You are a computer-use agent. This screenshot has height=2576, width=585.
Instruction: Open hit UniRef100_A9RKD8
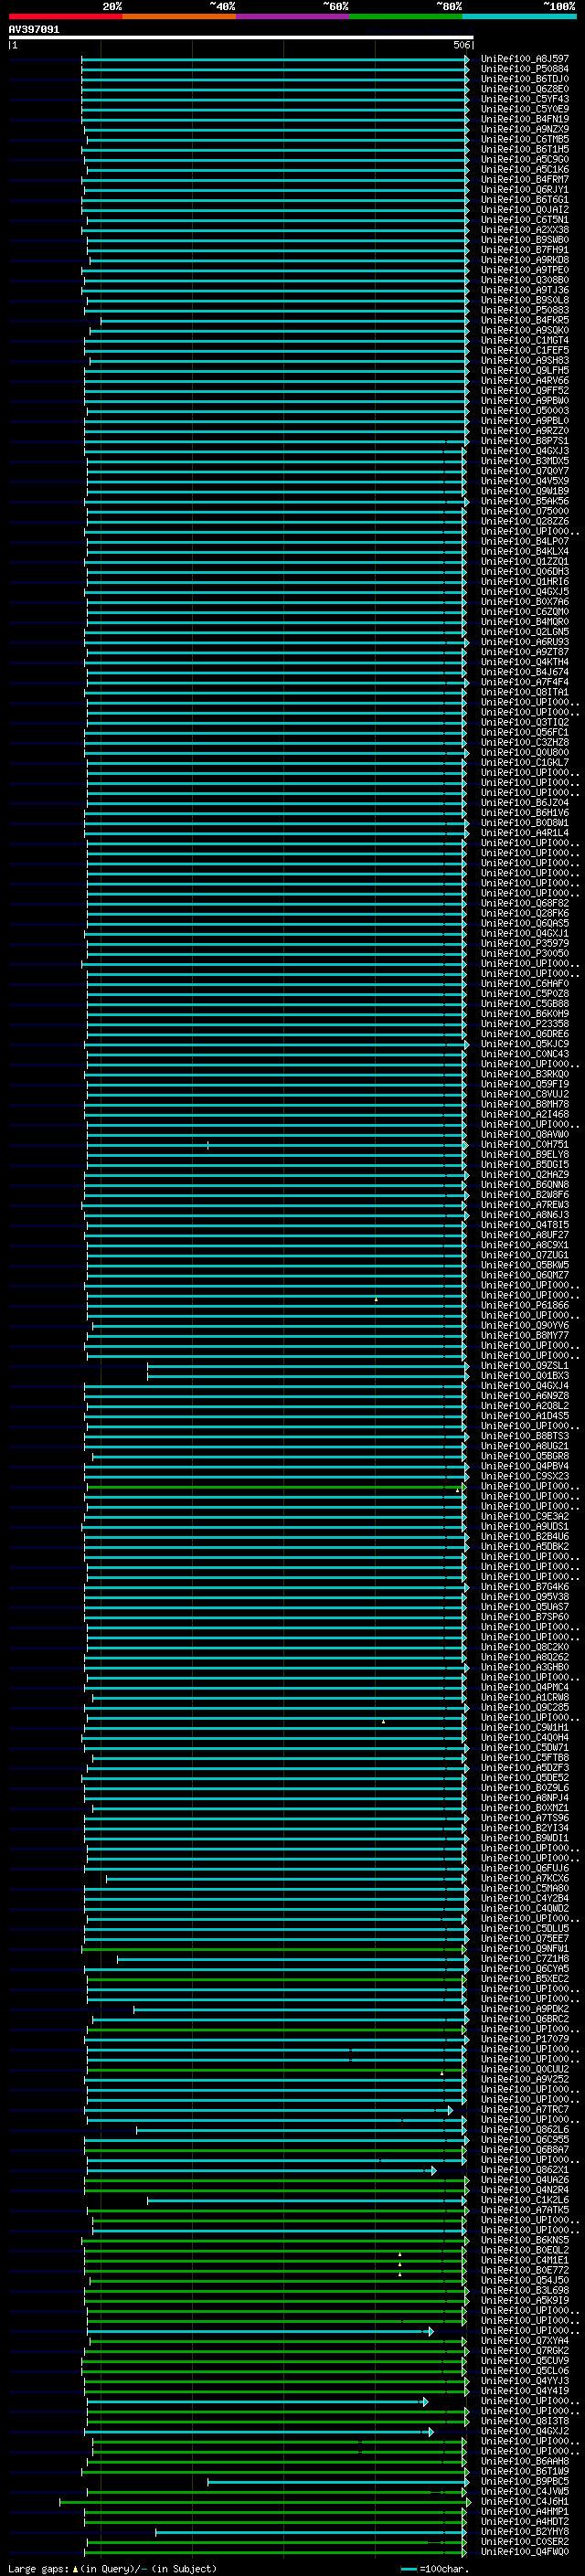point(524,260)
